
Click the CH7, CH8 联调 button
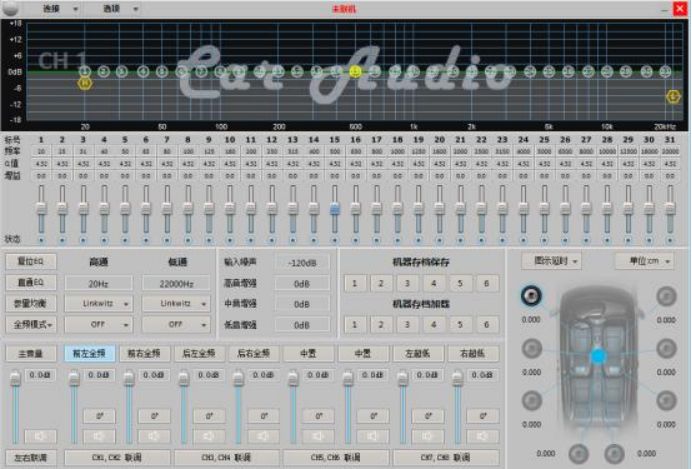pos(446,458)
